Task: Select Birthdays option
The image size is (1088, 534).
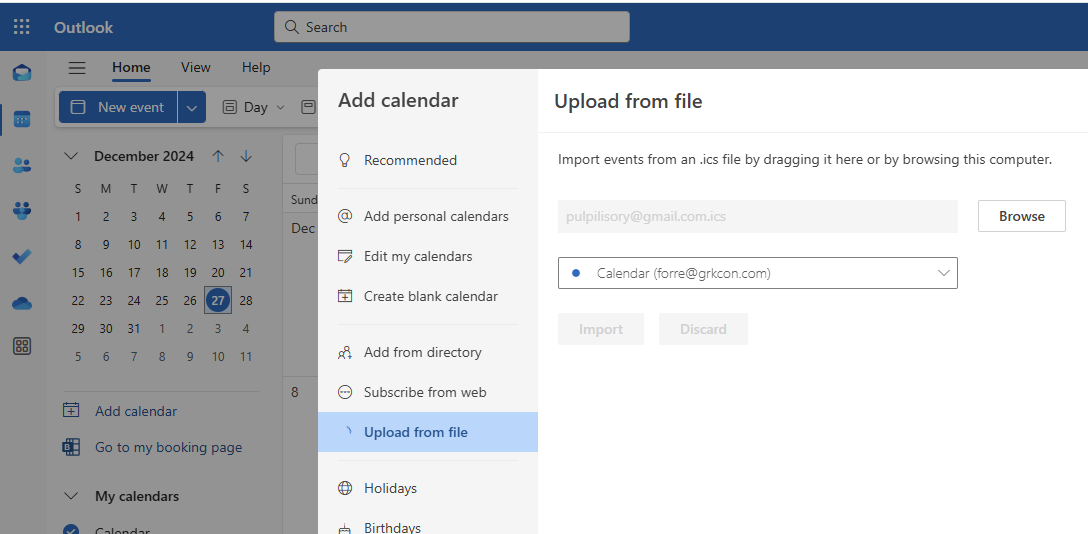Action: click(x=427, y=526)
